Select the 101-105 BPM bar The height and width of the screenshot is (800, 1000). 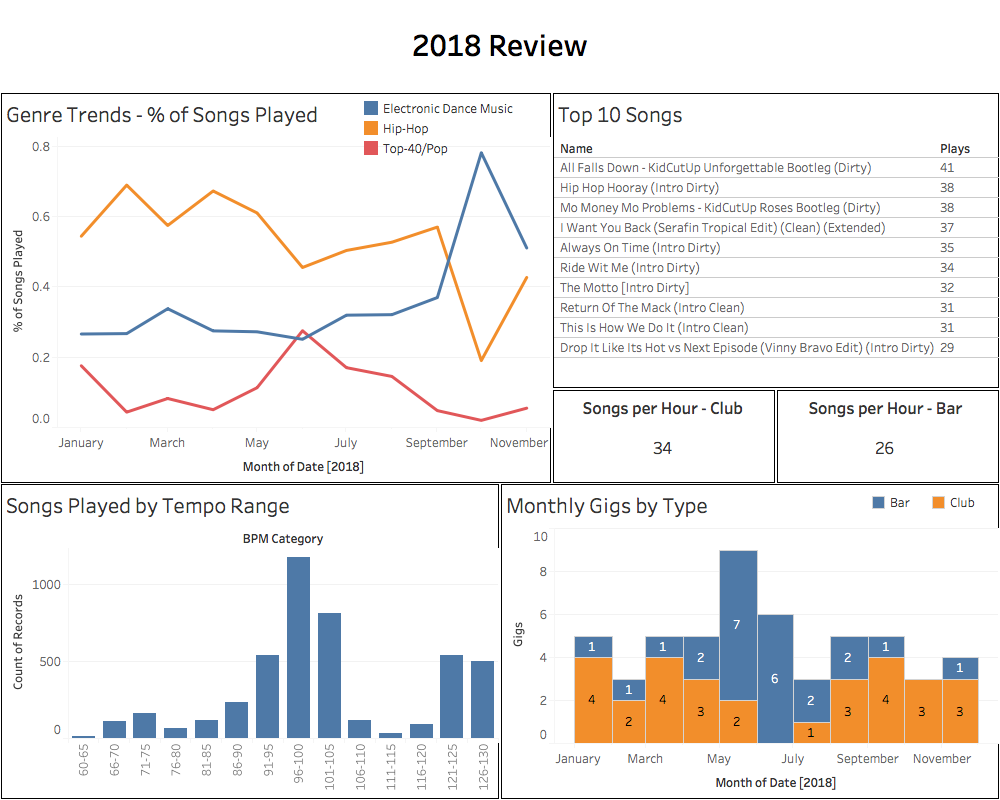point(329,675)
